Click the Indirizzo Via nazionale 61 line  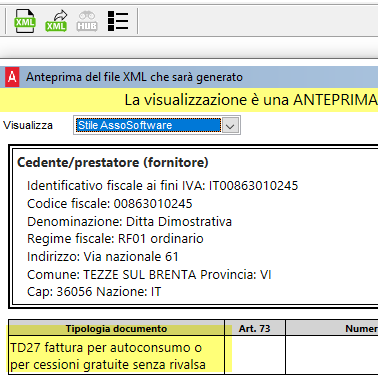[103, 257]
